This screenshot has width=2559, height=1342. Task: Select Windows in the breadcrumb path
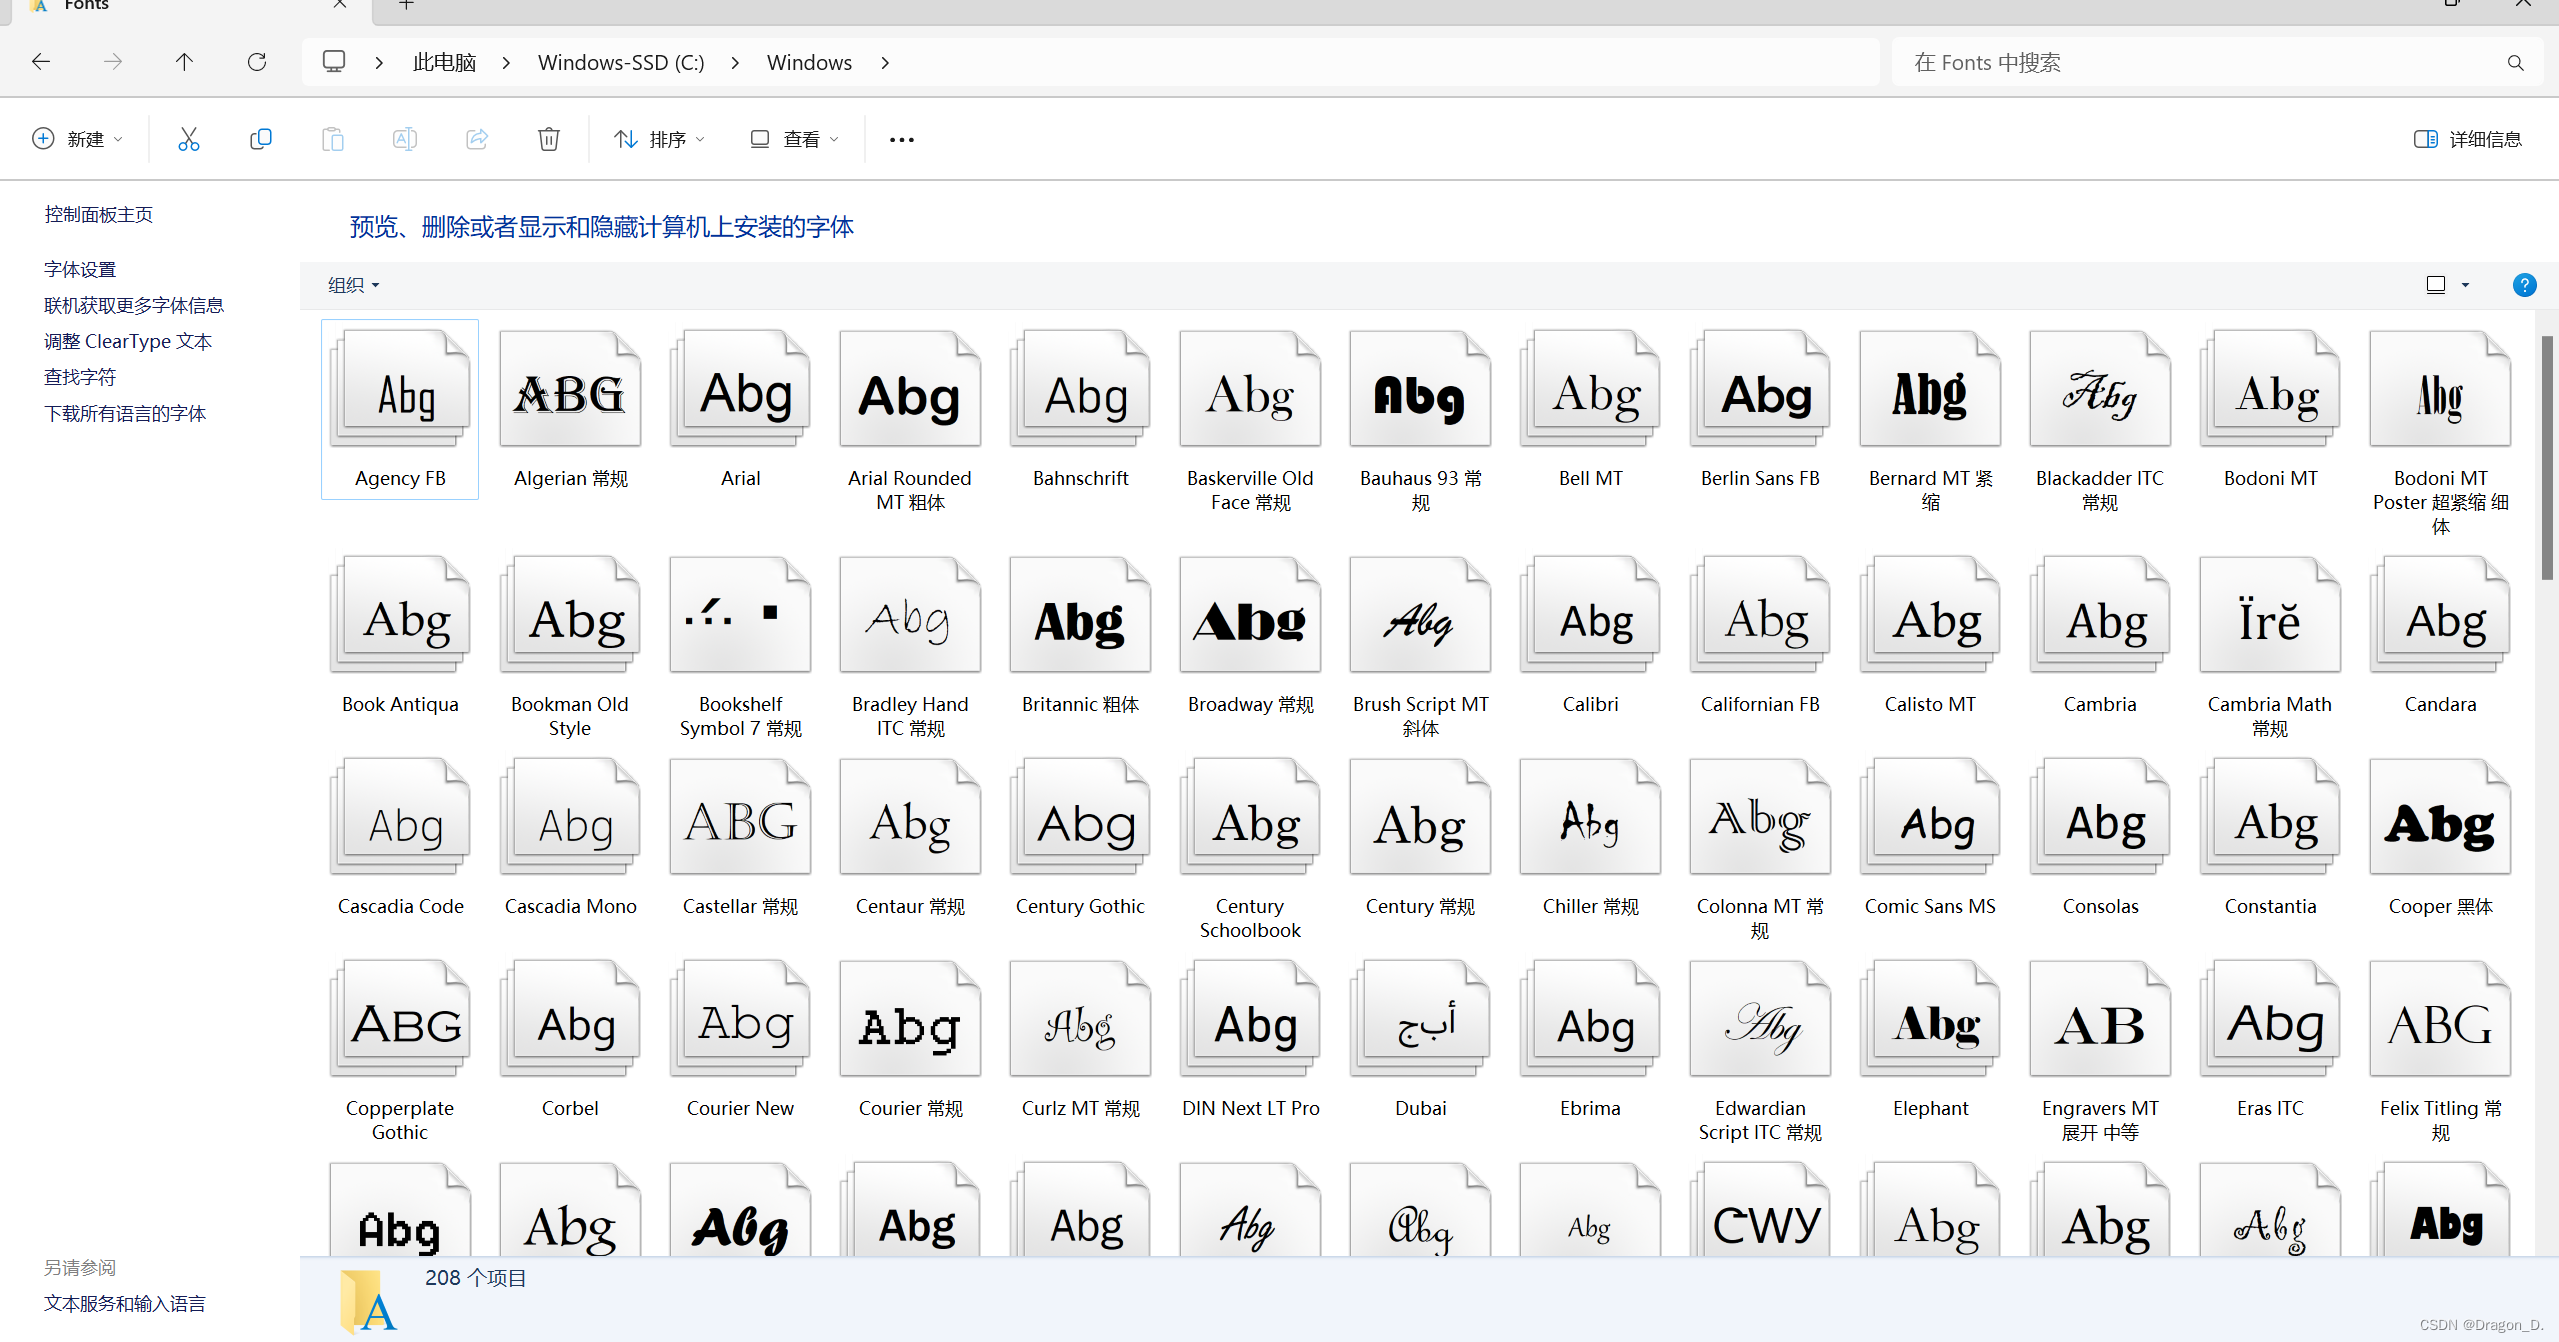coord(808,62)
